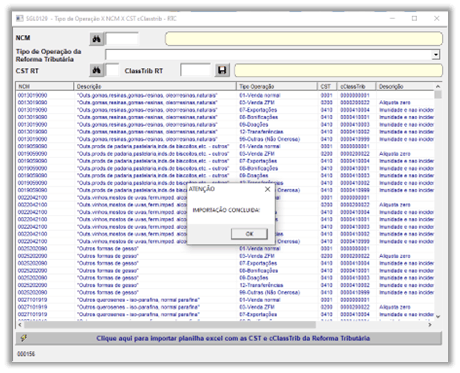Click the horizontal scrollbar left arrow
Viewport: 460px width, 373px height.
pos(20,324)
